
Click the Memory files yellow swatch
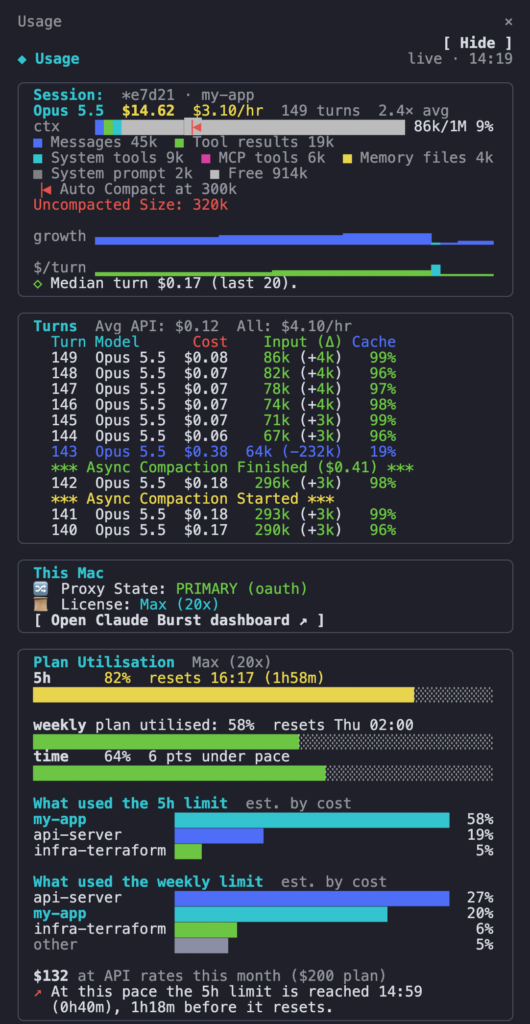(x=347, y=158)
